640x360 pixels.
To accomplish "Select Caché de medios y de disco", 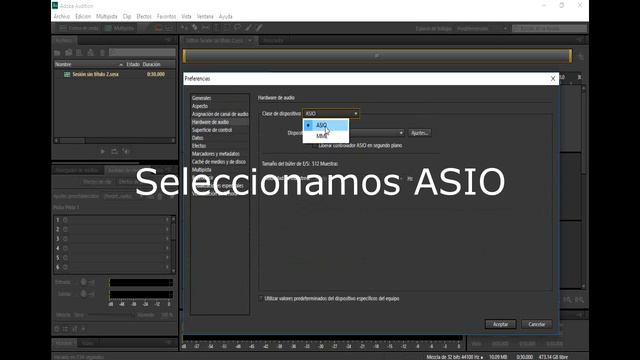I will pos(219,162).
